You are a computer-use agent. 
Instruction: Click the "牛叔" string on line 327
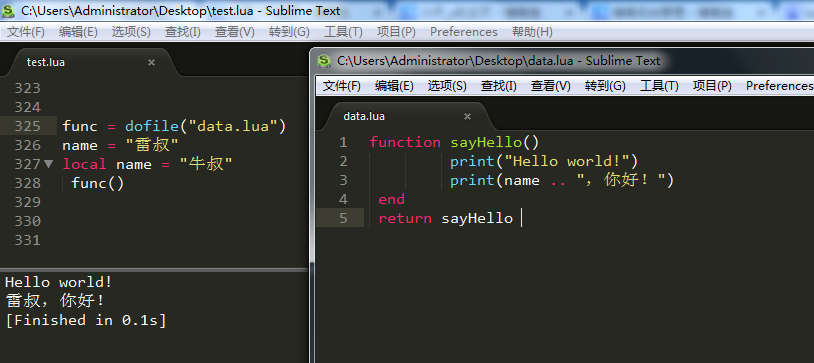tap(206, 165)
